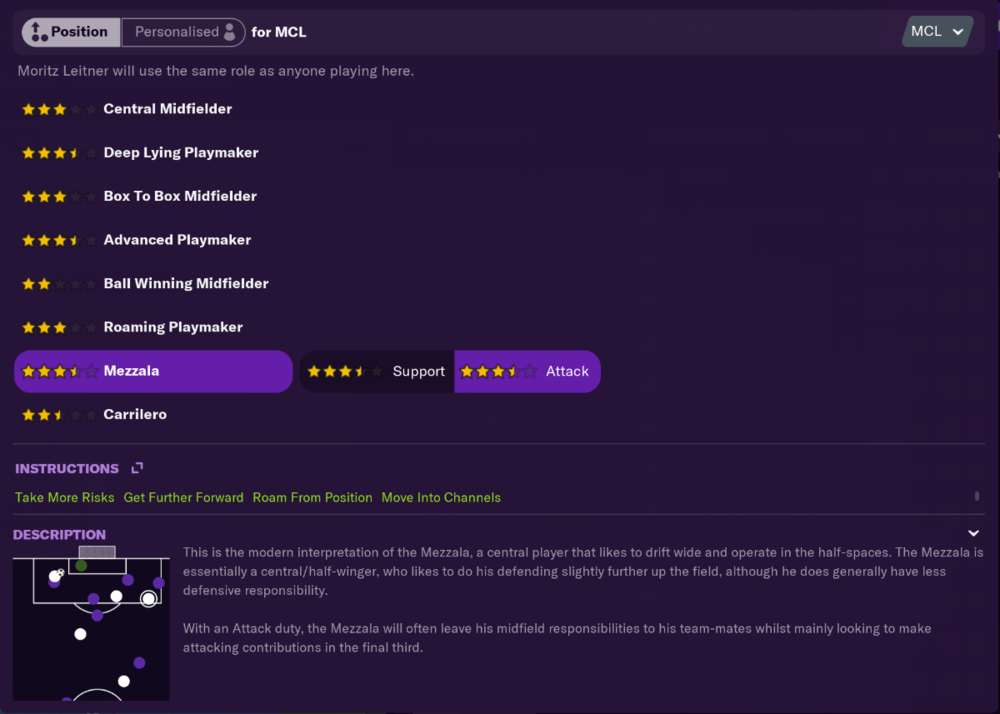Screen dimensions: 1000x714
Task: Click the star rating beside Carrilero
Action: tap(59, 415)
